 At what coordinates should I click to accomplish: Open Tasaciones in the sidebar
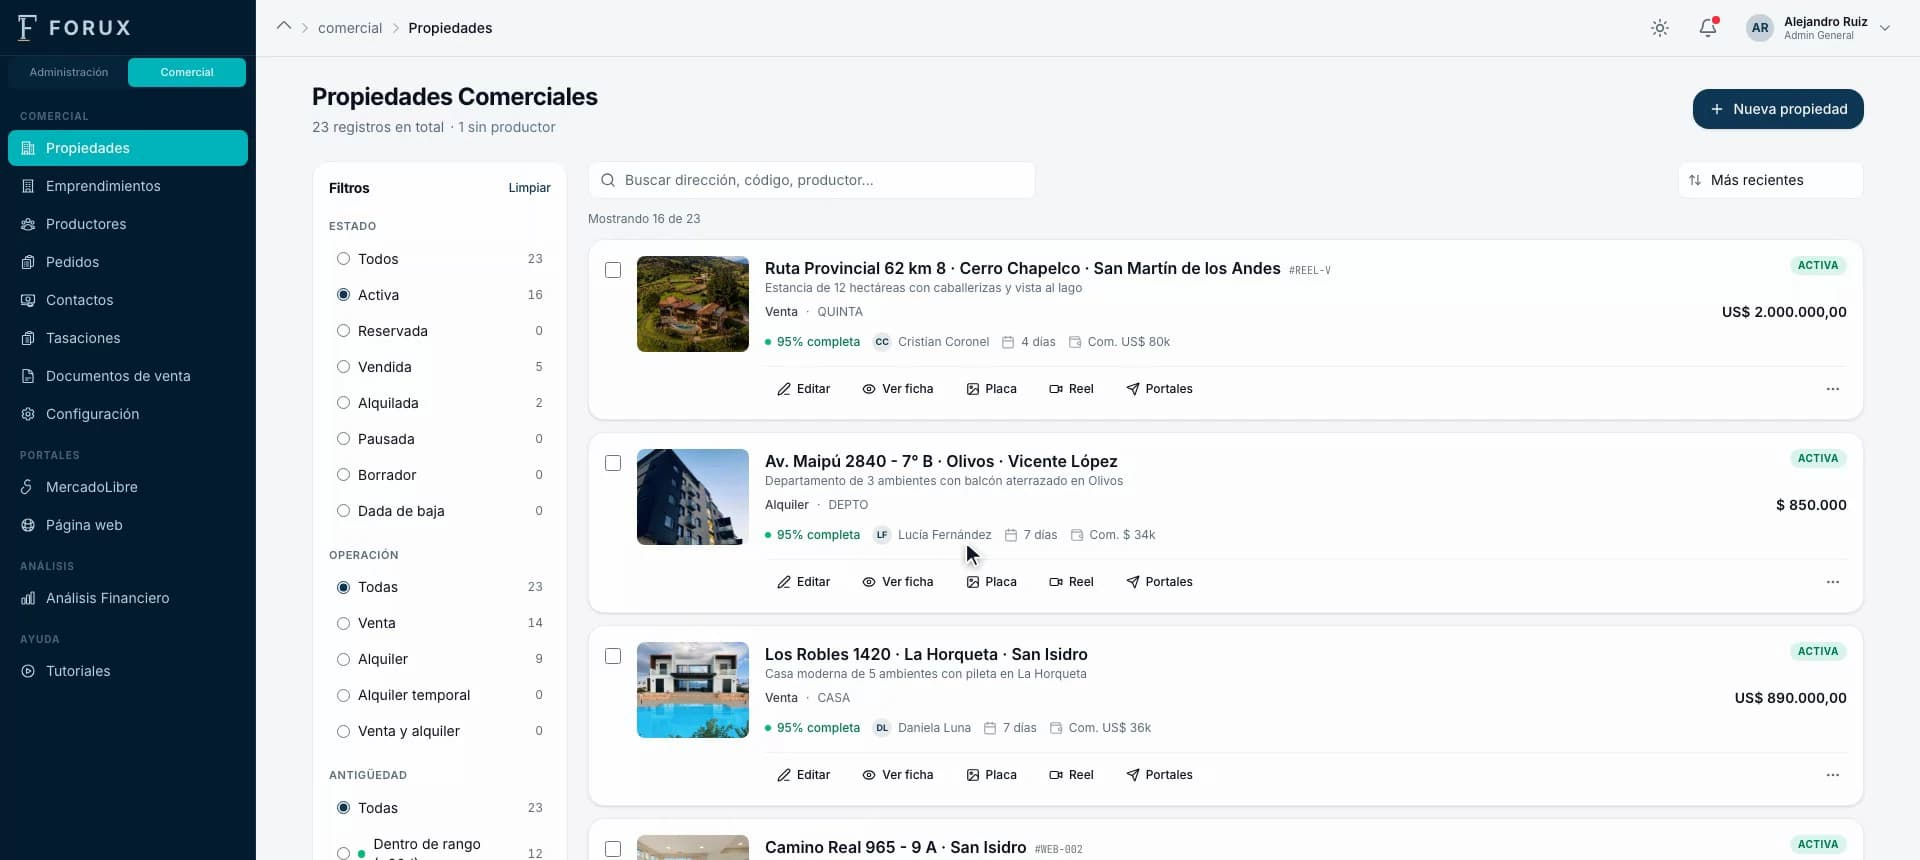click(x=128, y=338)
